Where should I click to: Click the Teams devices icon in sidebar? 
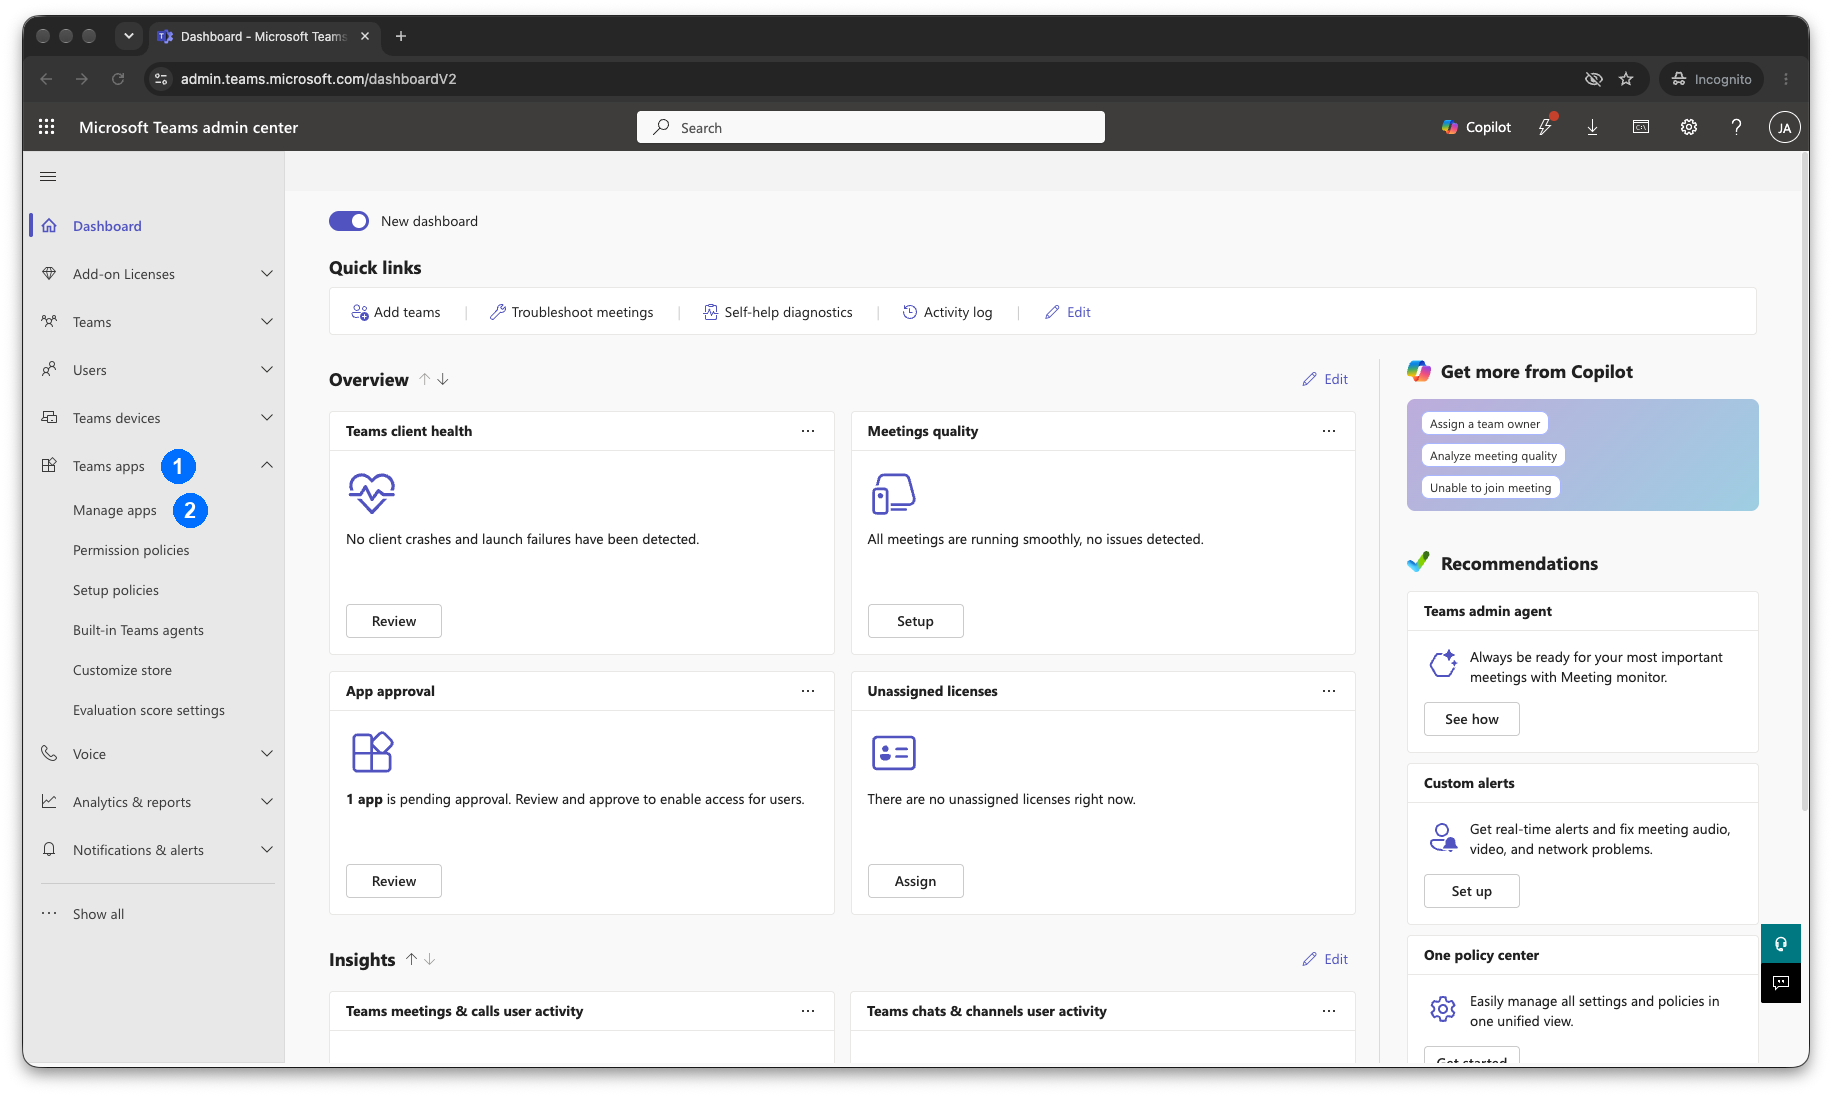49,417
